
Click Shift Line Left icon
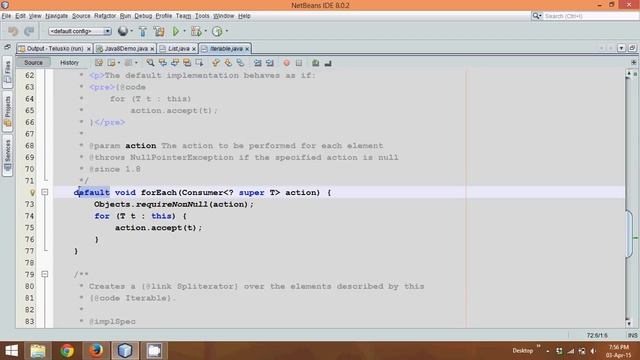coord(258,63)
